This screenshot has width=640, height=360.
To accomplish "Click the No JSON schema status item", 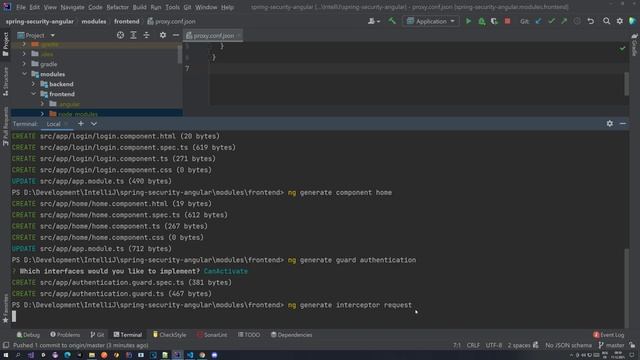I will 568,345.
